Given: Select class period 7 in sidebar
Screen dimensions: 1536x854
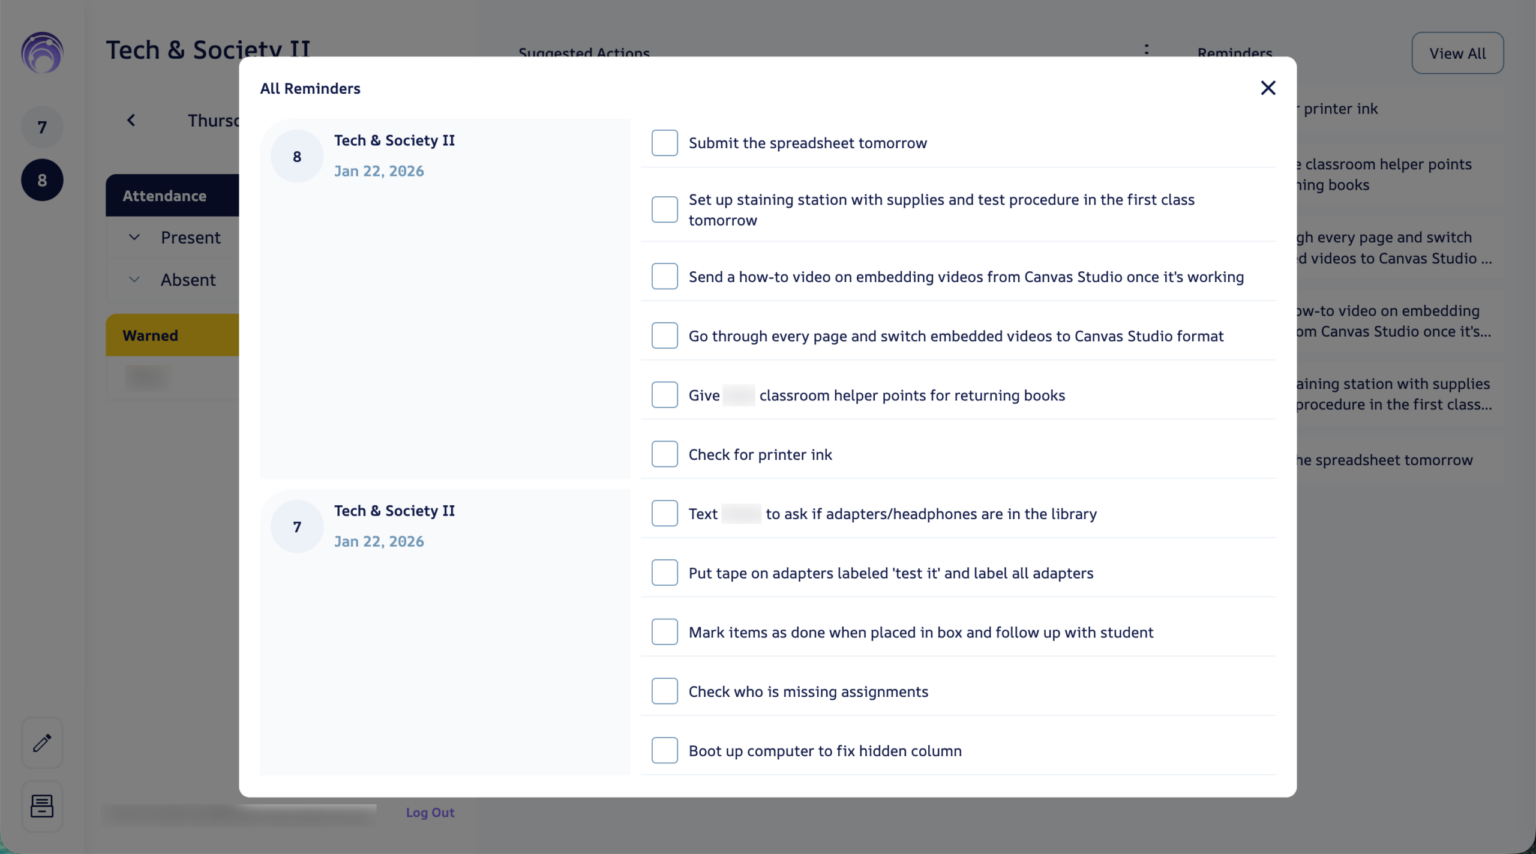Looking at the screenshot, I should [x=42, y=127].
